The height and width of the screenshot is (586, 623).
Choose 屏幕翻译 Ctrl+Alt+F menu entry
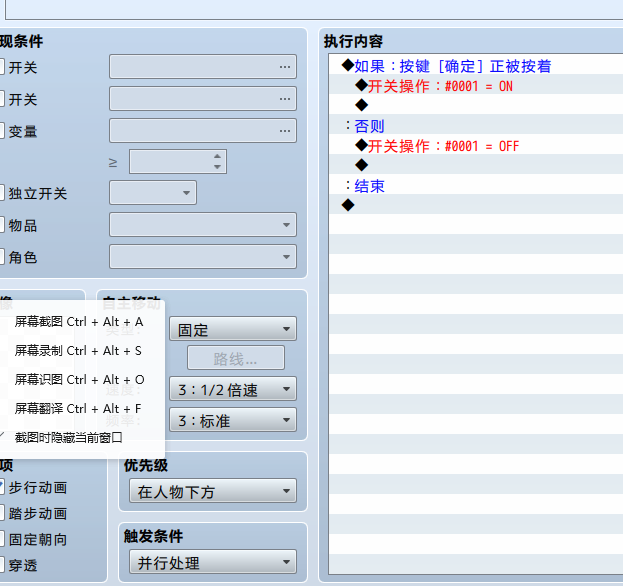tap(79, 408)
